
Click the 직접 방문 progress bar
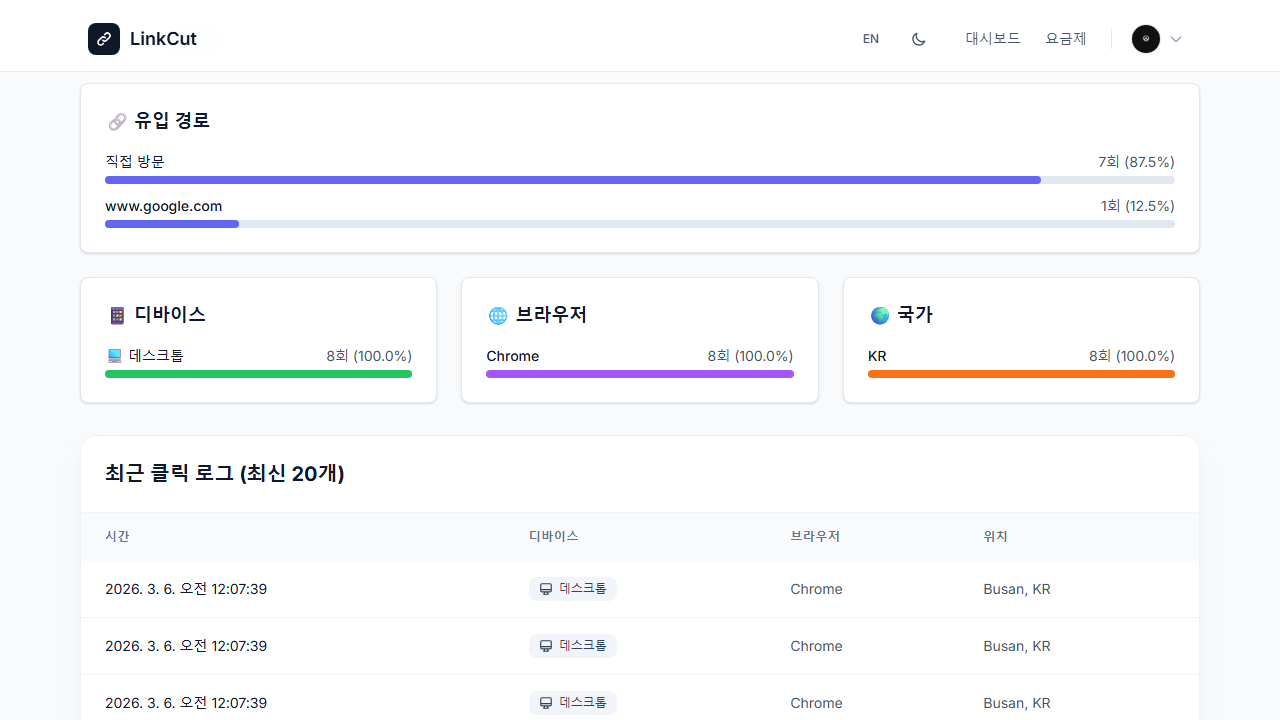click(640, 180)
